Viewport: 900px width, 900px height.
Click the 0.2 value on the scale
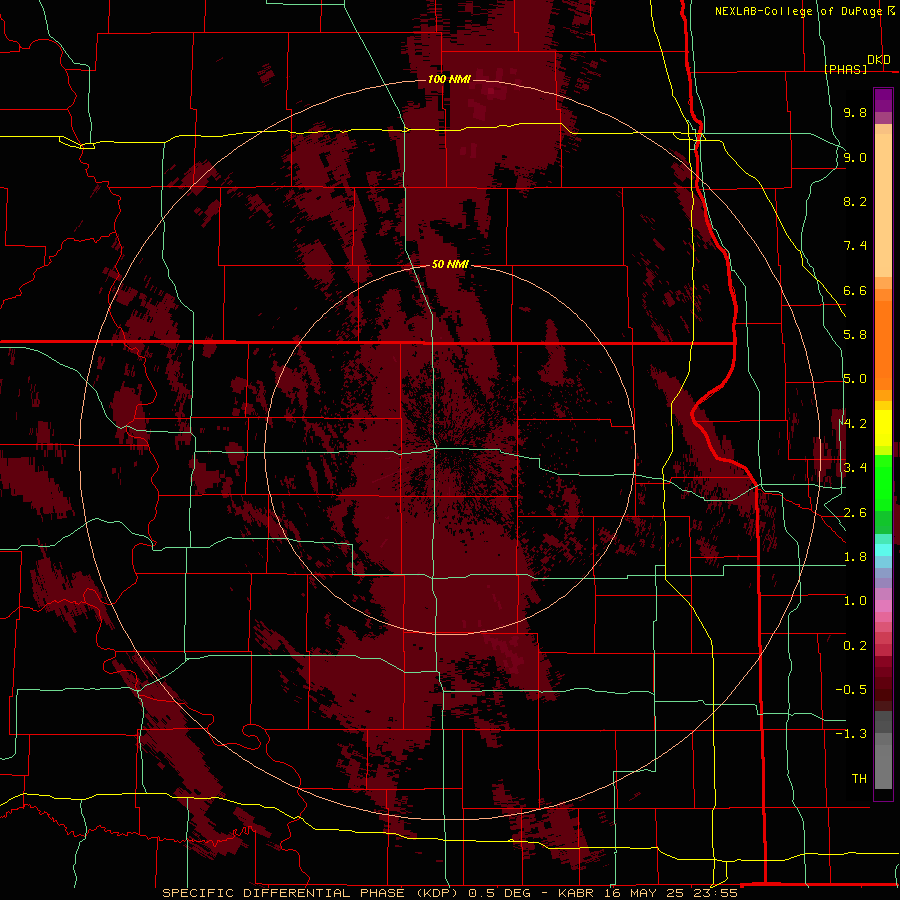[855, 646]
